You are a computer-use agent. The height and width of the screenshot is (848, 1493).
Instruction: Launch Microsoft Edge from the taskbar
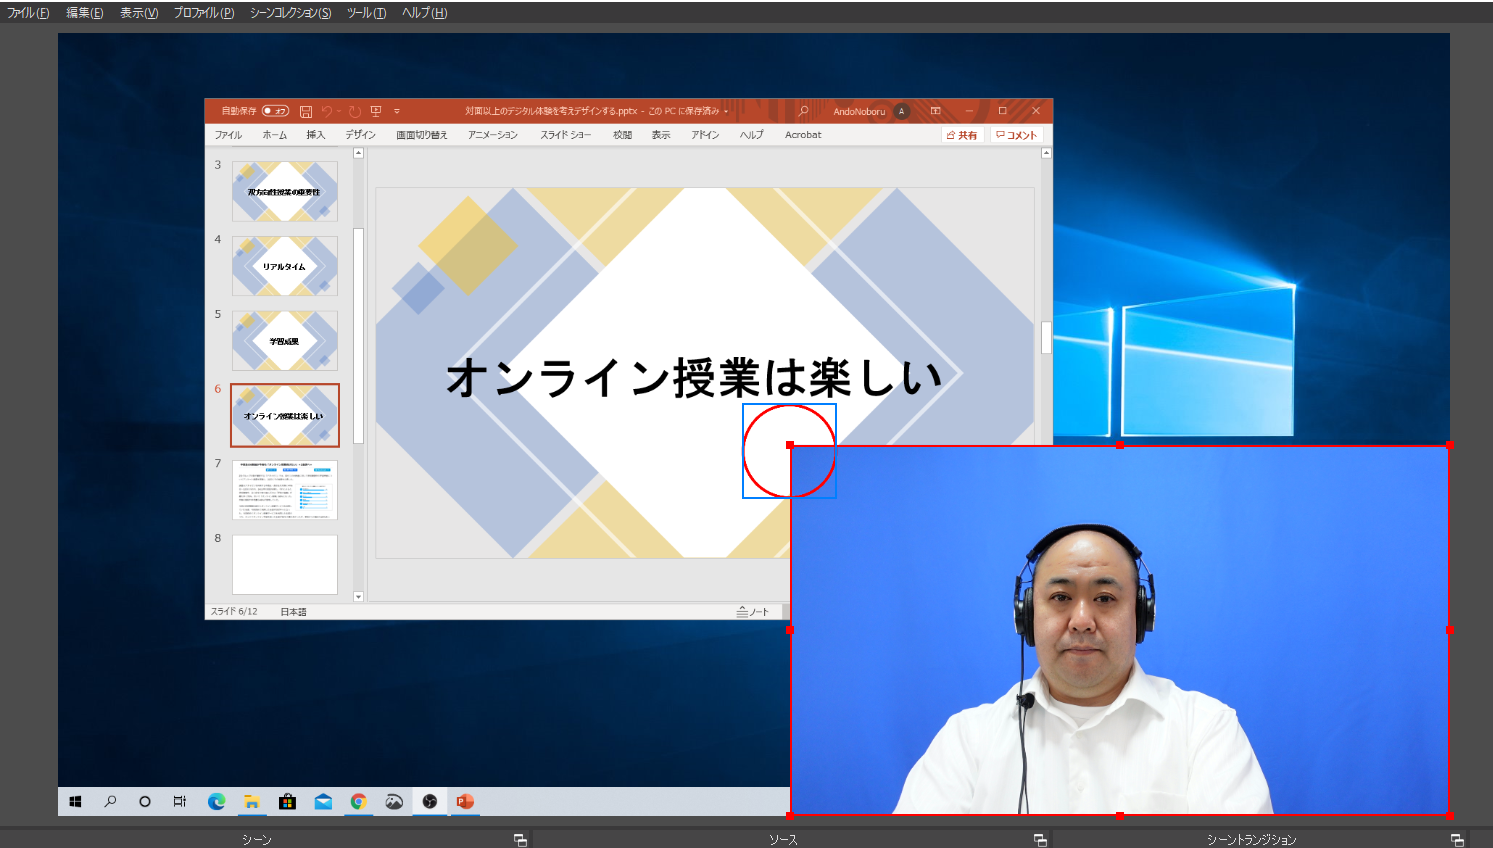tap(216, 802)
